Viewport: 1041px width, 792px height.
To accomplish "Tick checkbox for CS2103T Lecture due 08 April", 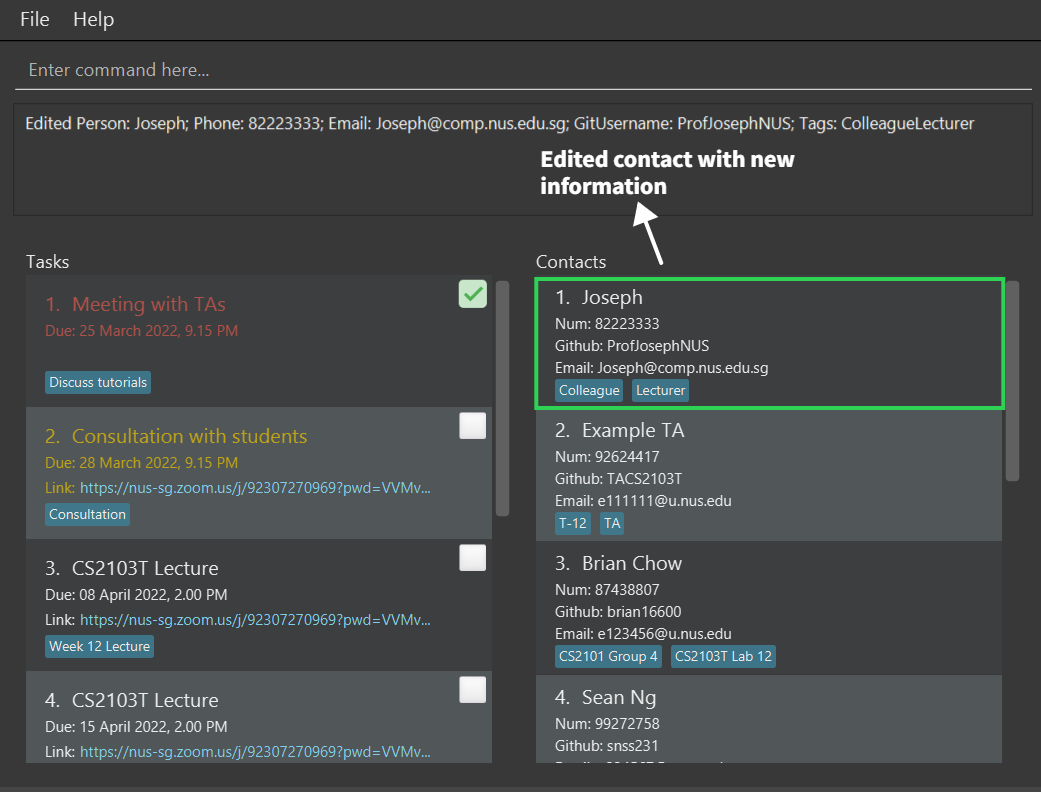I will click(473, 558).
